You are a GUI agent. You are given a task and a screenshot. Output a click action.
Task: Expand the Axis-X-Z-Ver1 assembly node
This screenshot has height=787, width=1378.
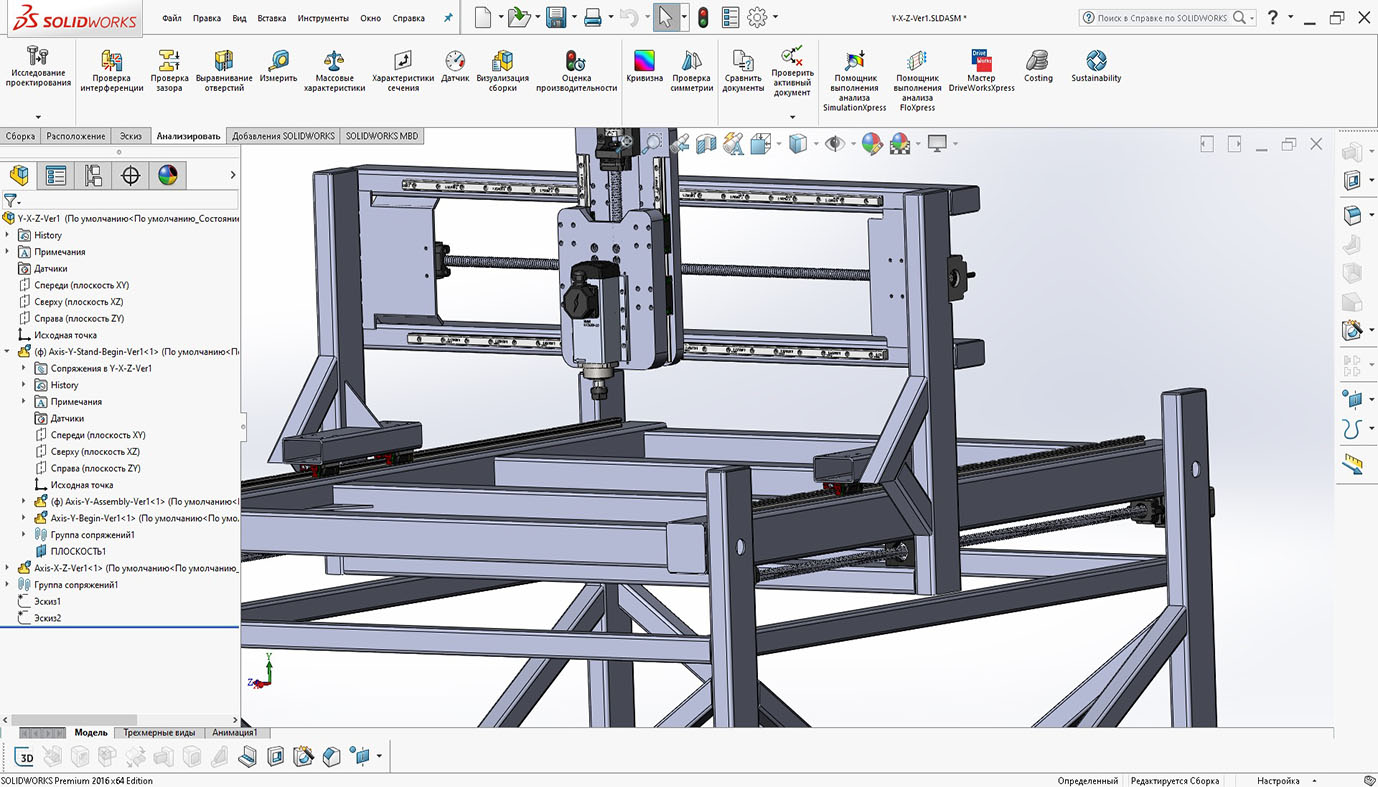pos(8,568)
